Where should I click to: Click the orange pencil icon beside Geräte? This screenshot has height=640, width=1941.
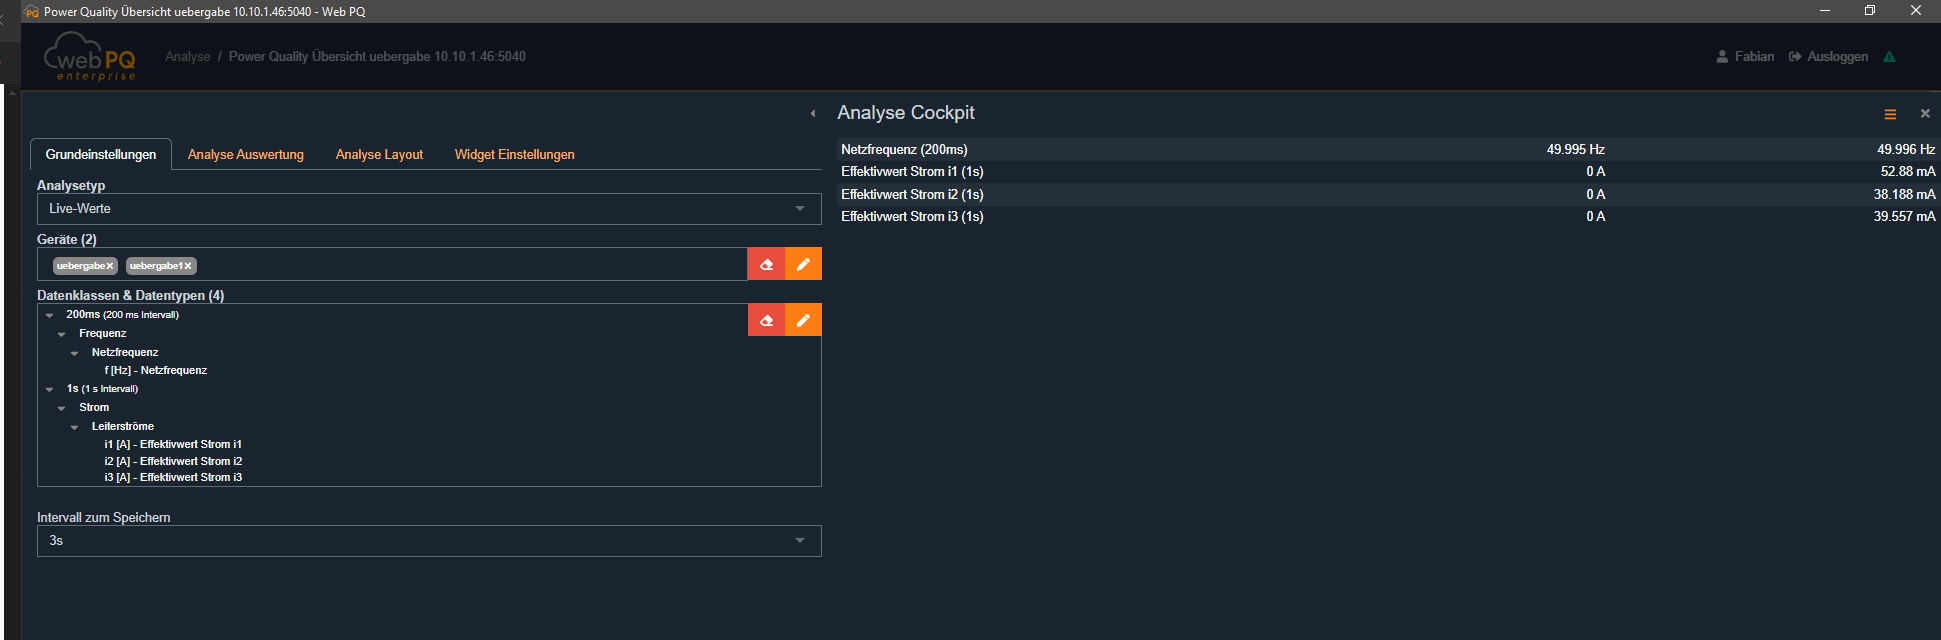[803, 265]
